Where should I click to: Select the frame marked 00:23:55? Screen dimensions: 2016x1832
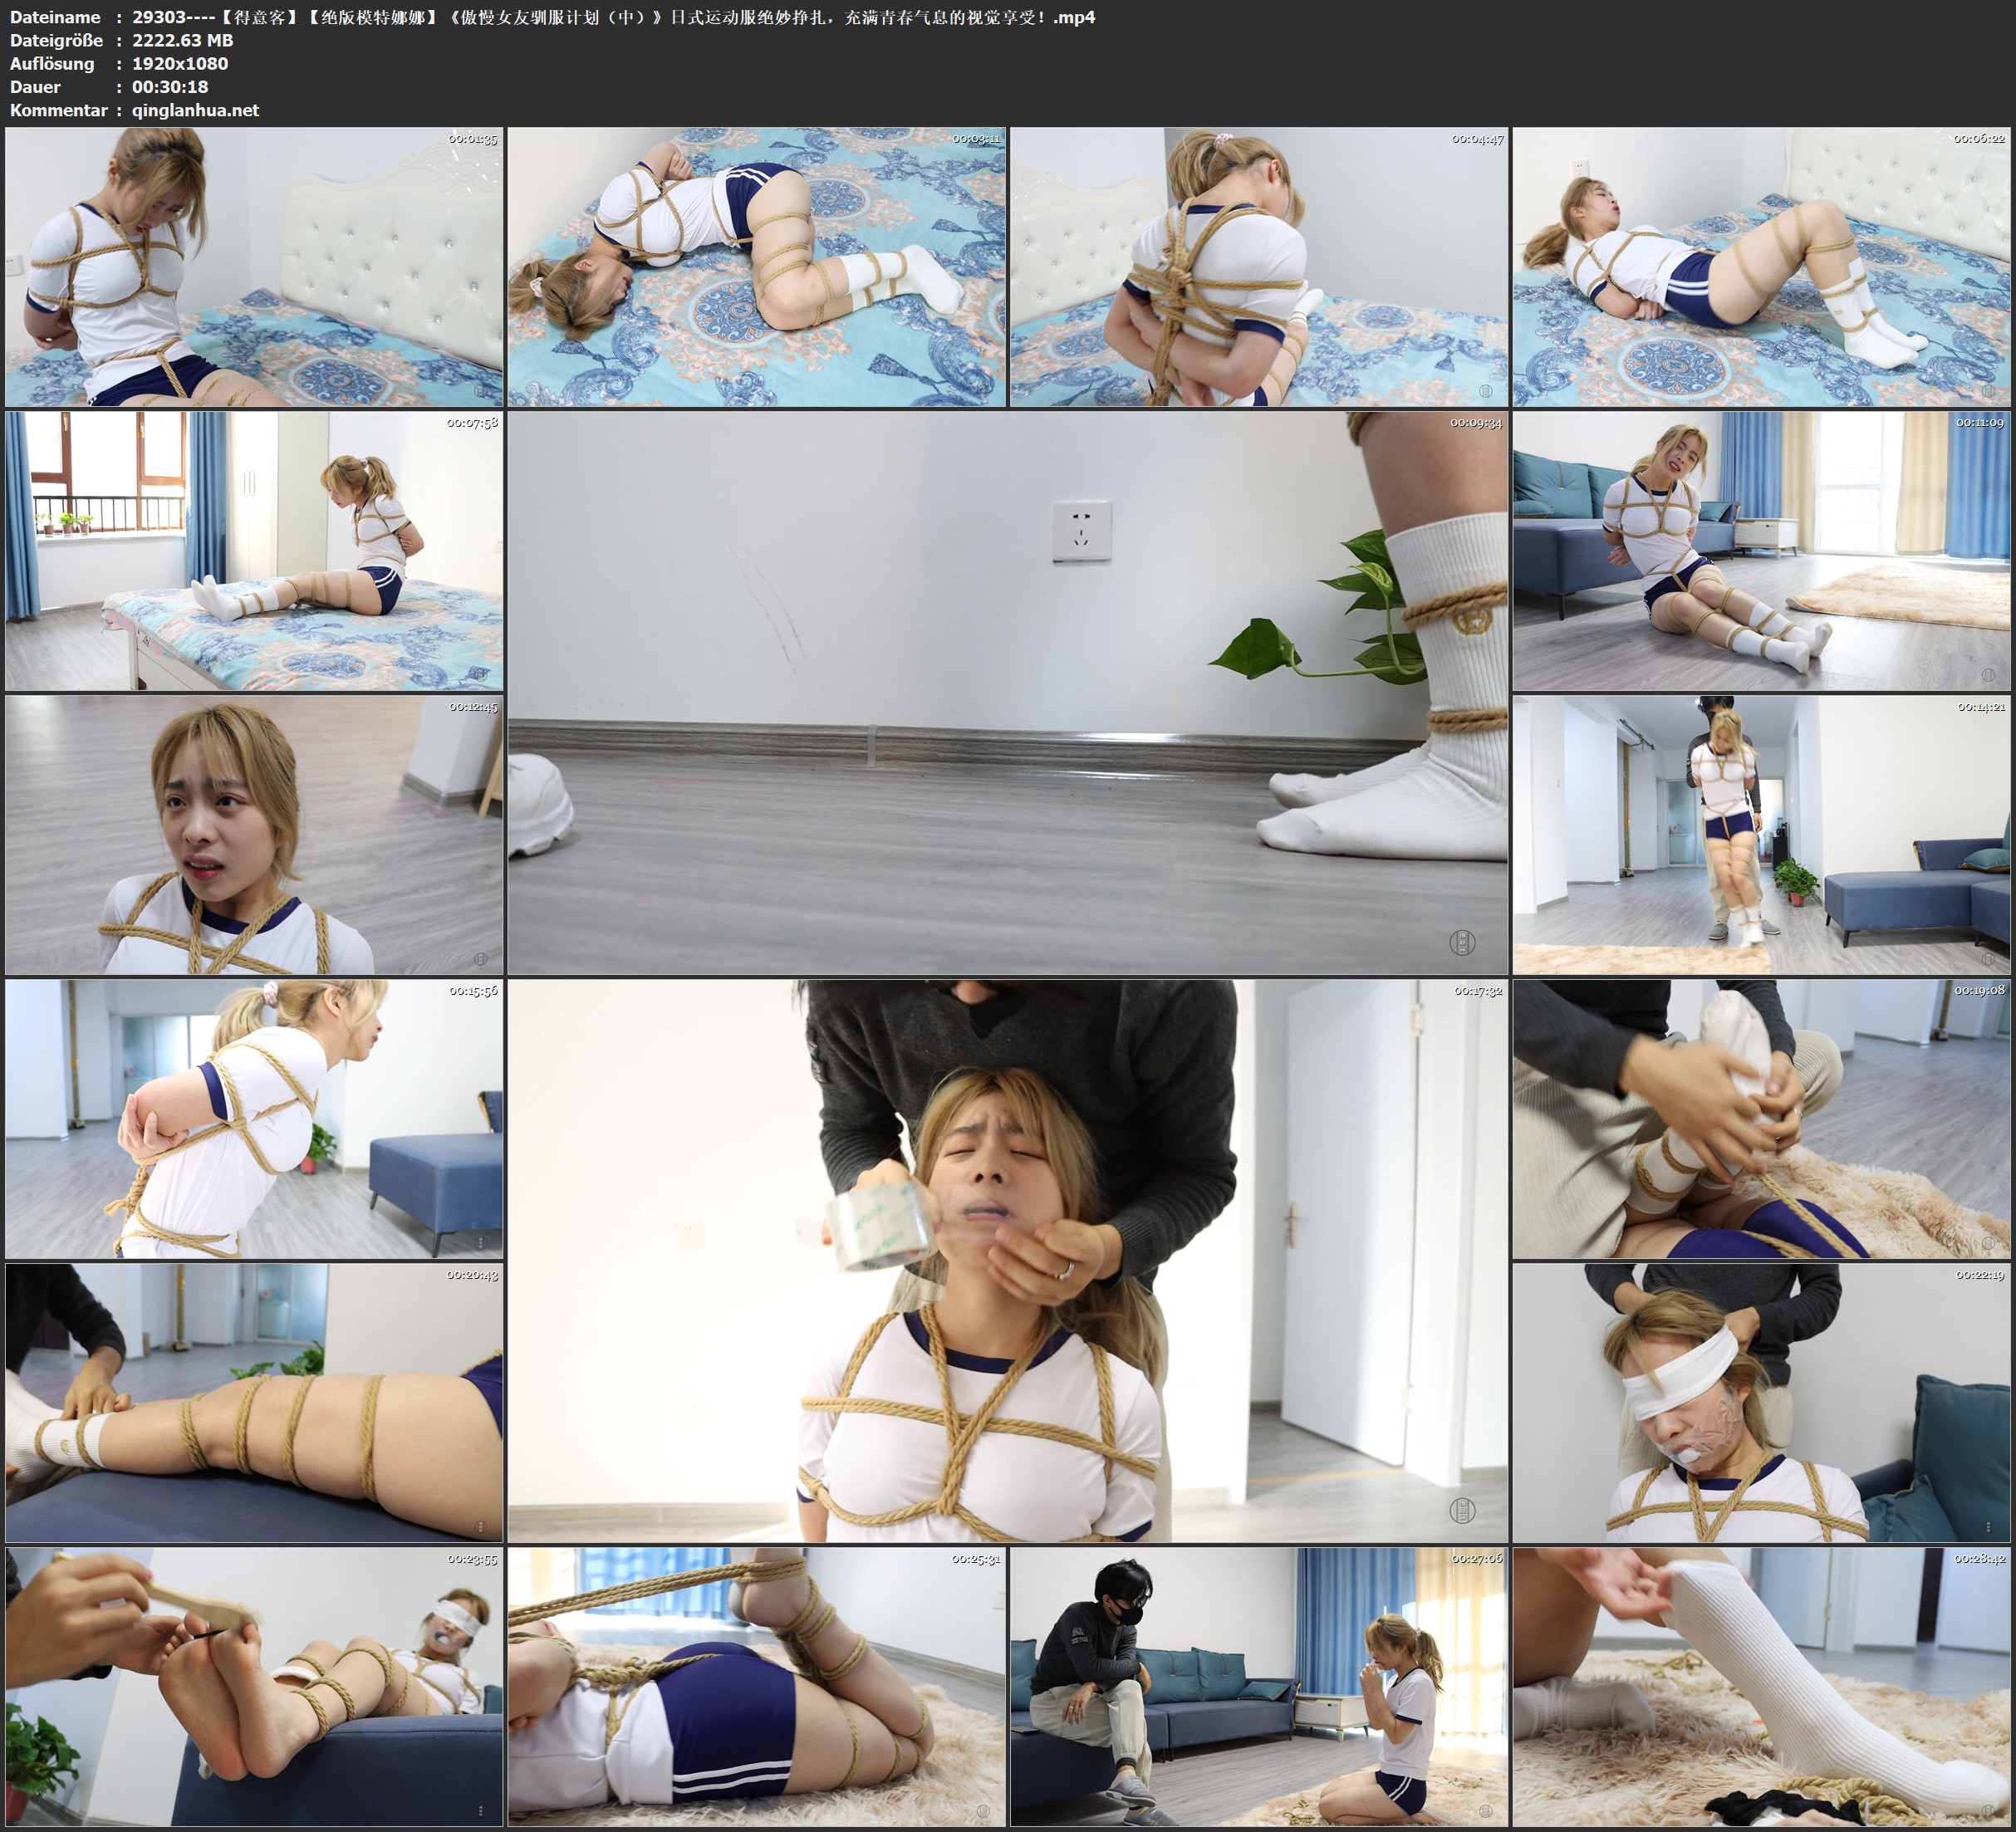[254, 1686]
